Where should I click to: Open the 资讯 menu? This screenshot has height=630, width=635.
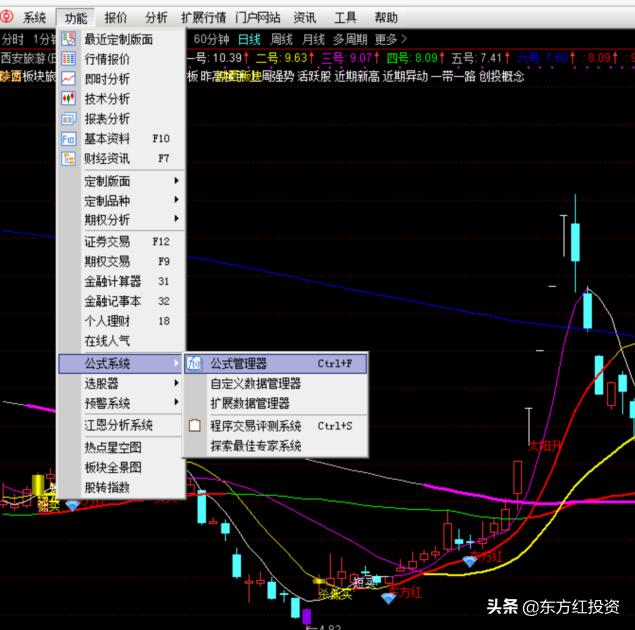tap(305, 18)
